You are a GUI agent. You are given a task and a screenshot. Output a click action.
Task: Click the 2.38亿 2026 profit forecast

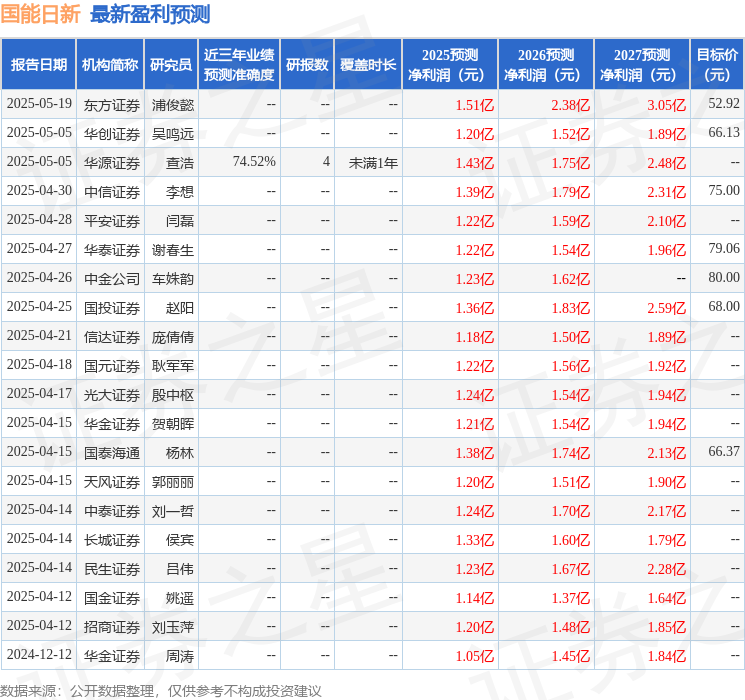coord(571,105)
